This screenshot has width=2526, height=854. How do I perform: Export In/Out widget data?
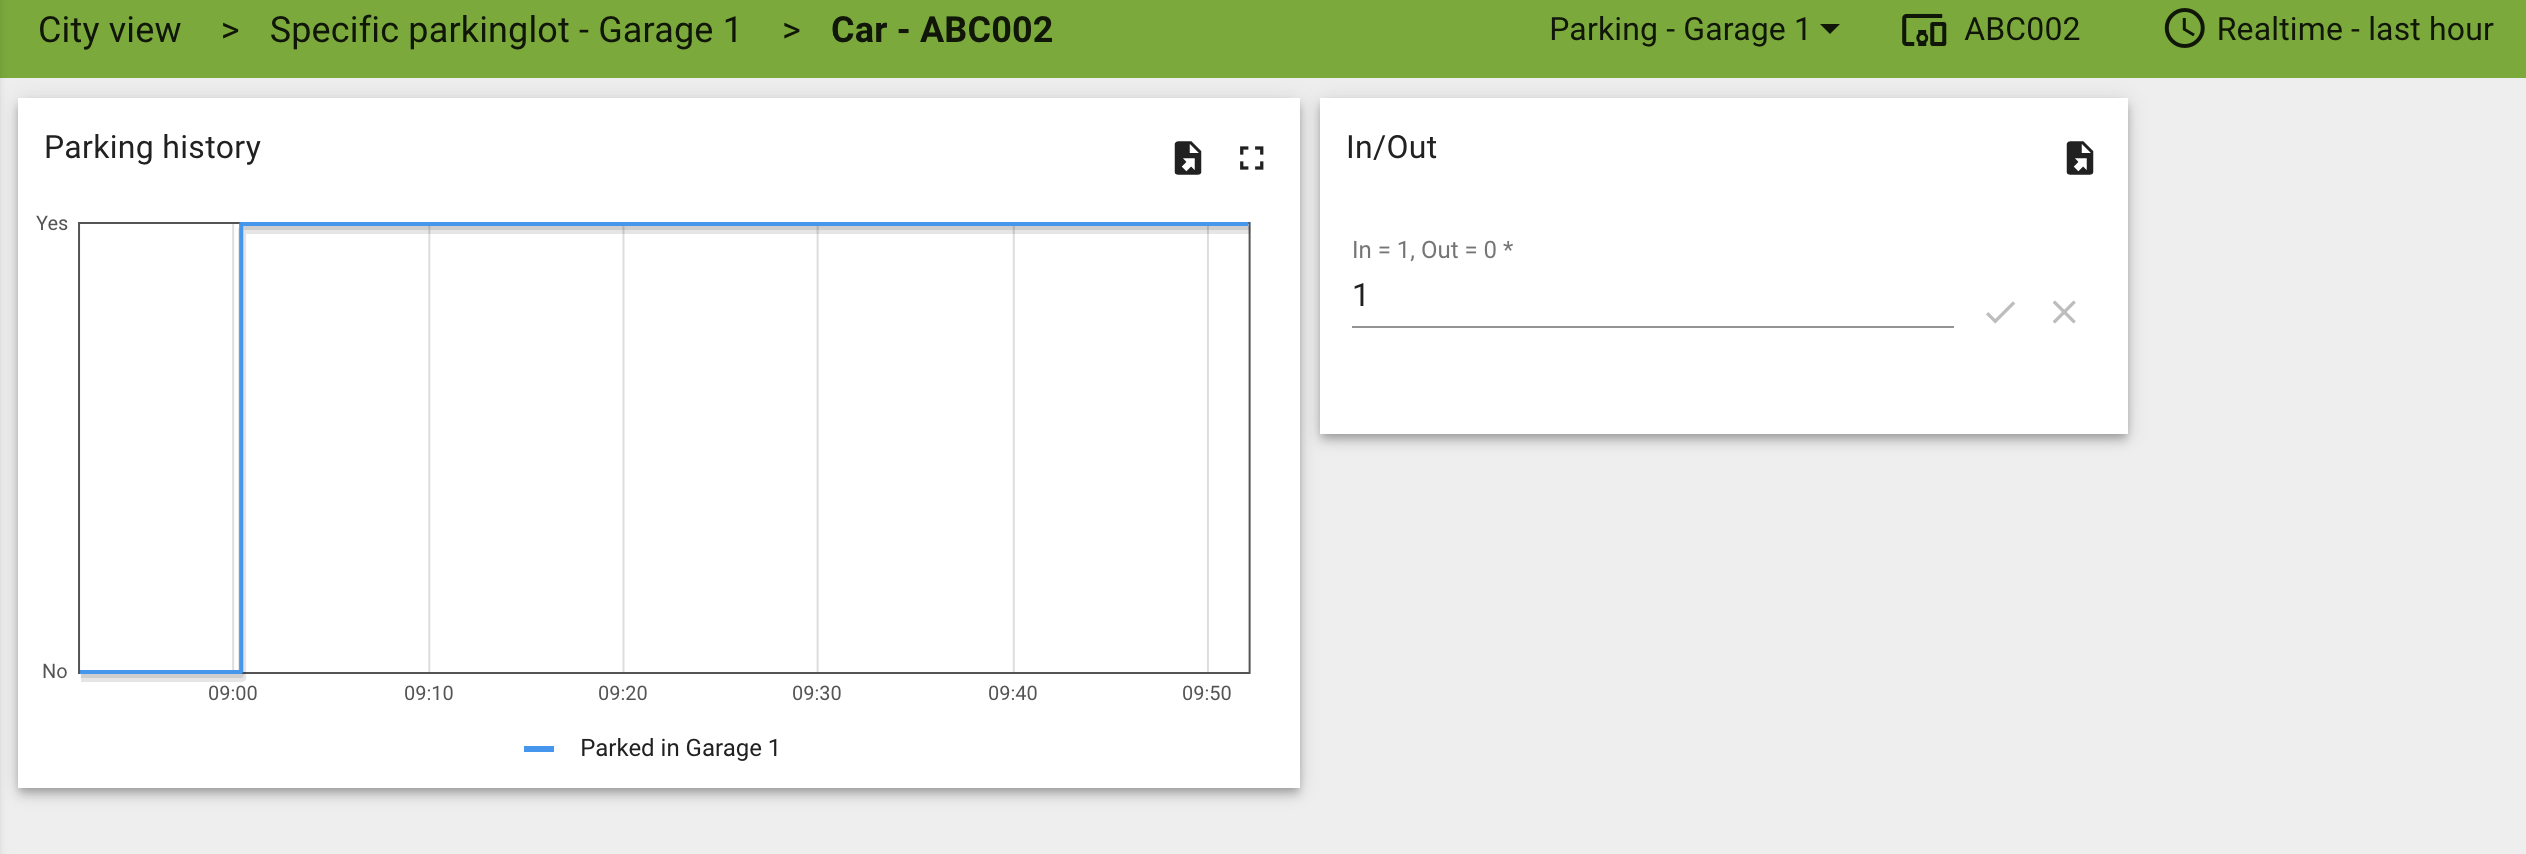(2079, 158)
